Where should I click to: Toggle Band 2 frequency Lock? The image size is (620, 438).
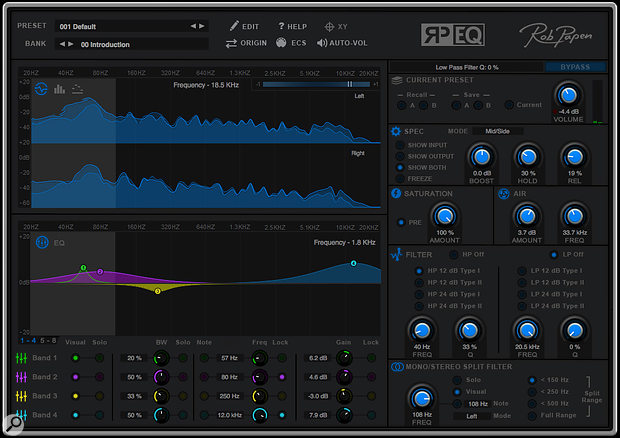pos(282,377)
